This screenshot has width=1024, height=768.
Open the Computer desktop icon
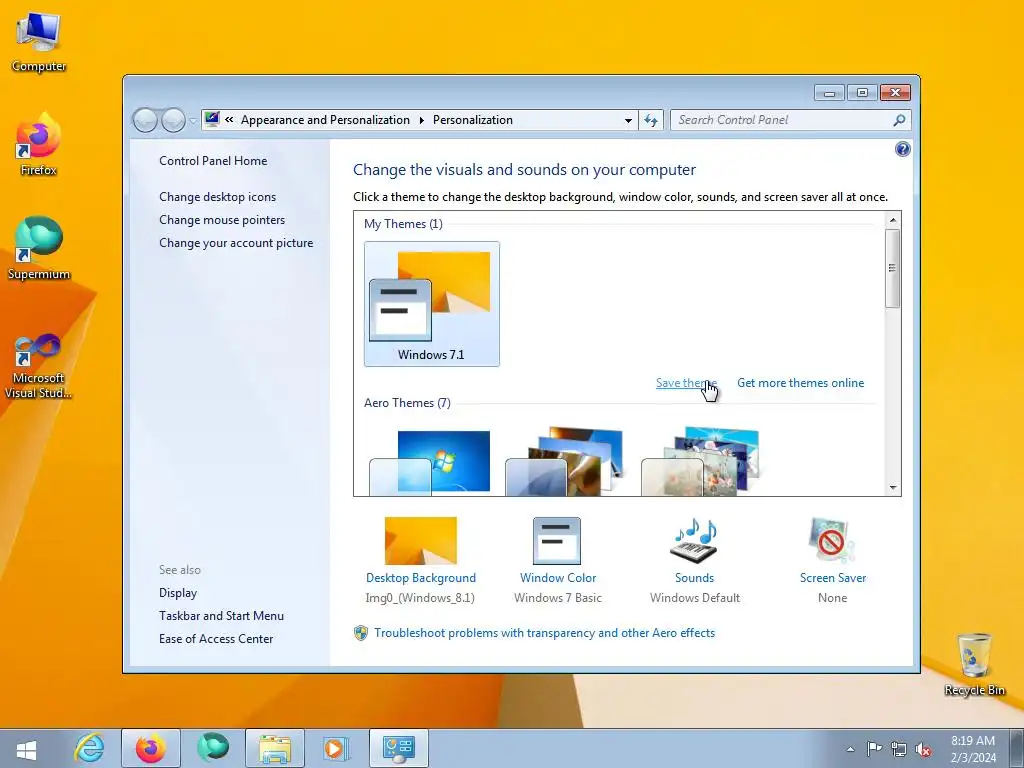(39, 43)
